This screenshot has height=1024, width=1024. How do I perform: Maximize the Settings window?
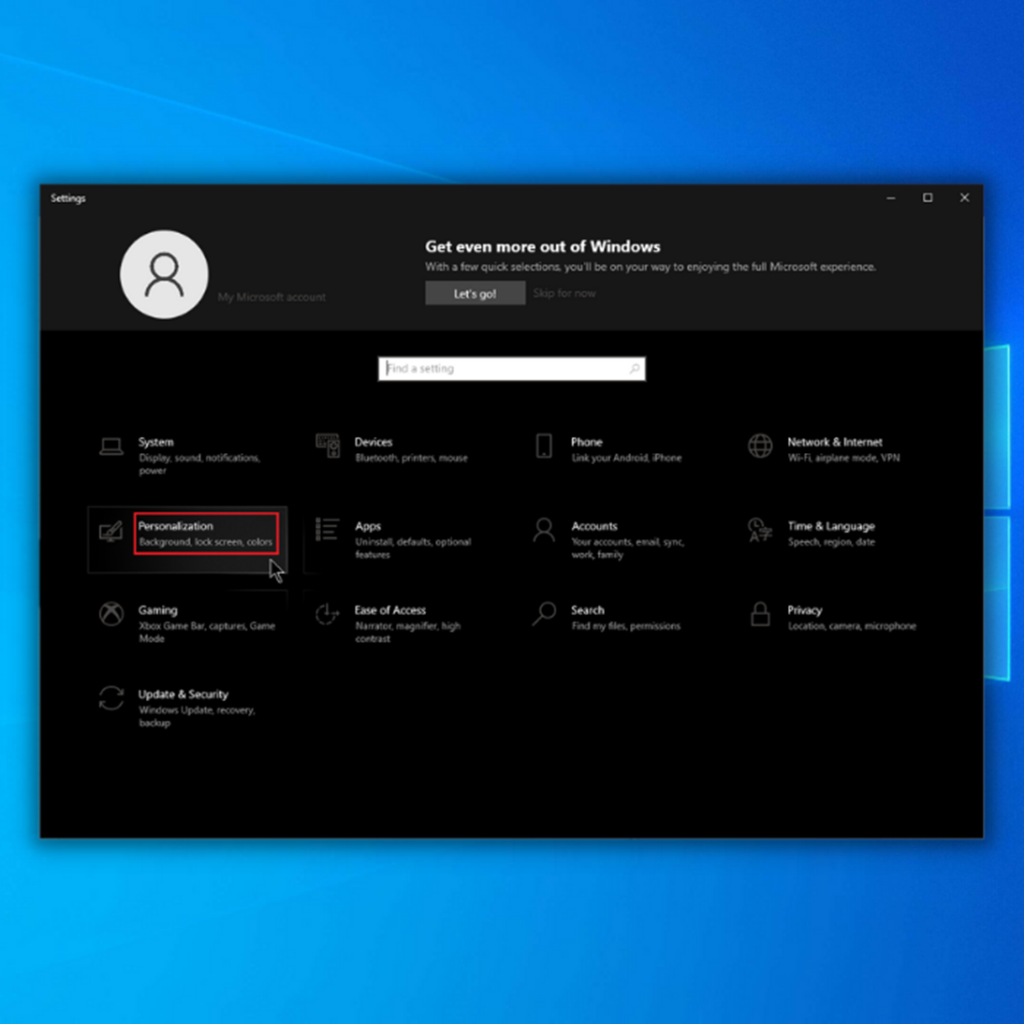tap(927, 198)
